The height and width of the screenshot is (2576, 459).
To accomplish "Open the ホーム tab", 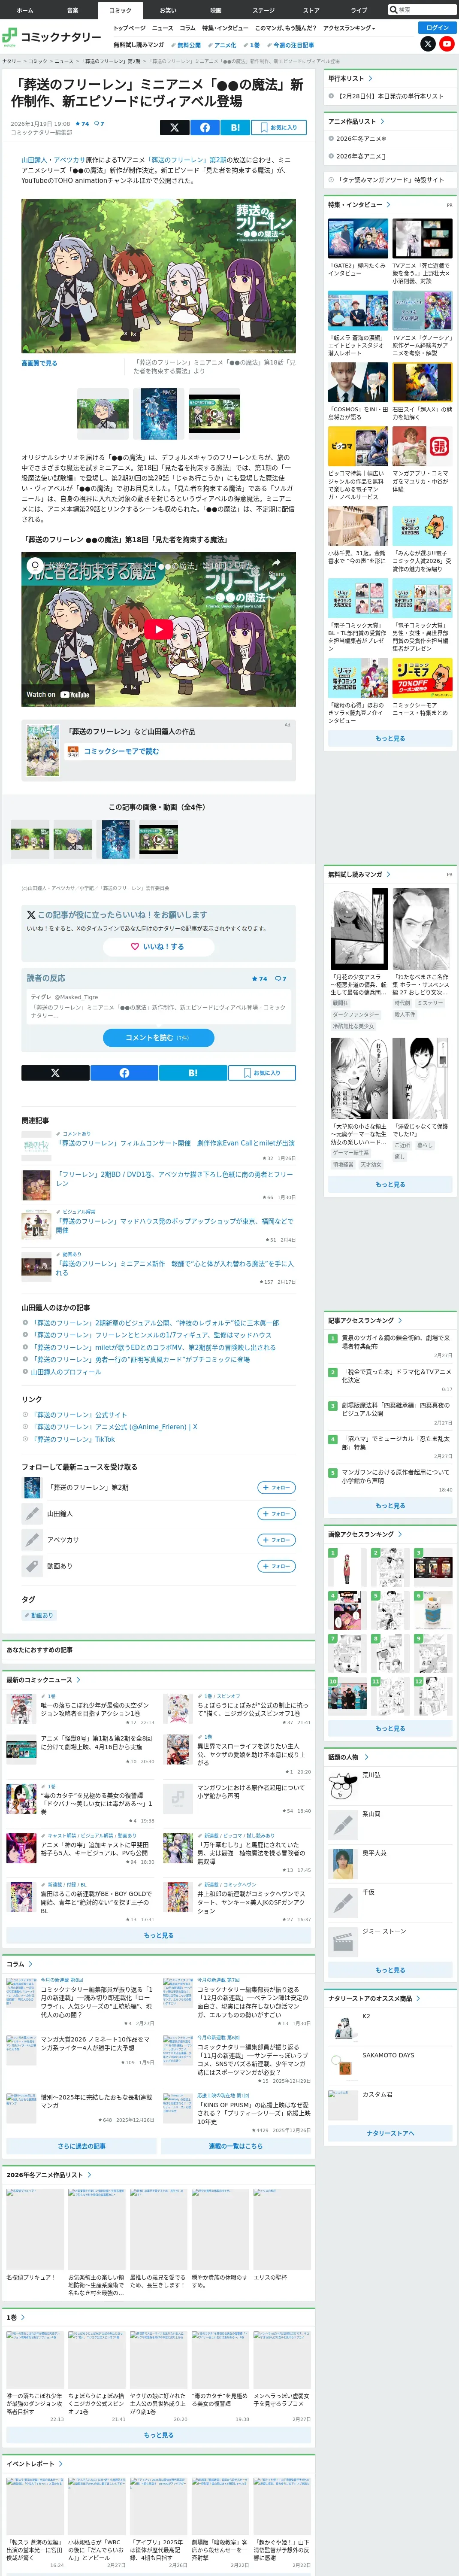I will [25, 10].
